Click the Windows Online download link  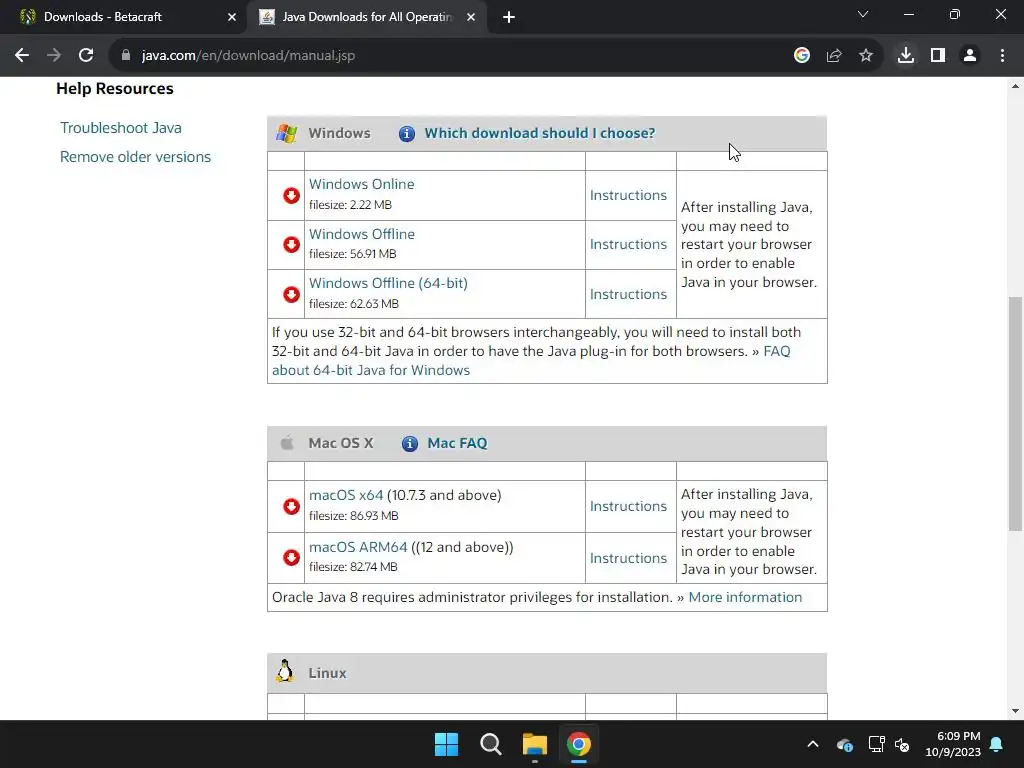tap(361, 184)
